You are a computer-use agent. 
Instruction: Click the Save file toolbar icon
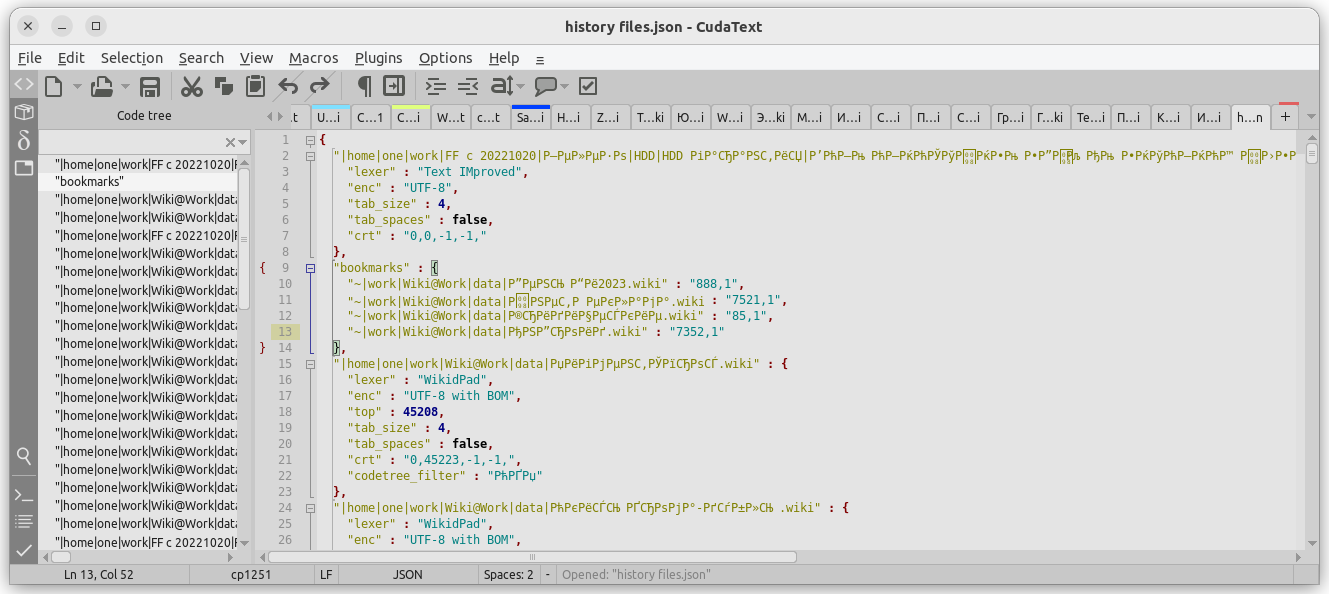click(x=150, y=87)
